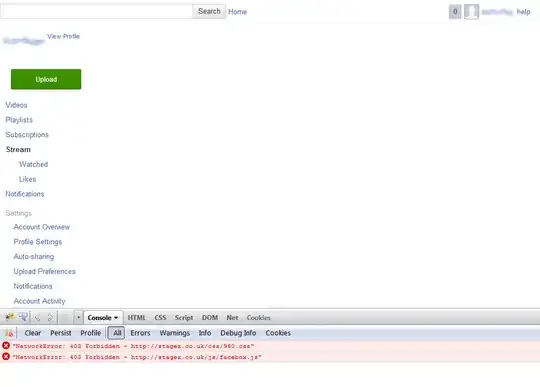Open the help link

(523, 12)
